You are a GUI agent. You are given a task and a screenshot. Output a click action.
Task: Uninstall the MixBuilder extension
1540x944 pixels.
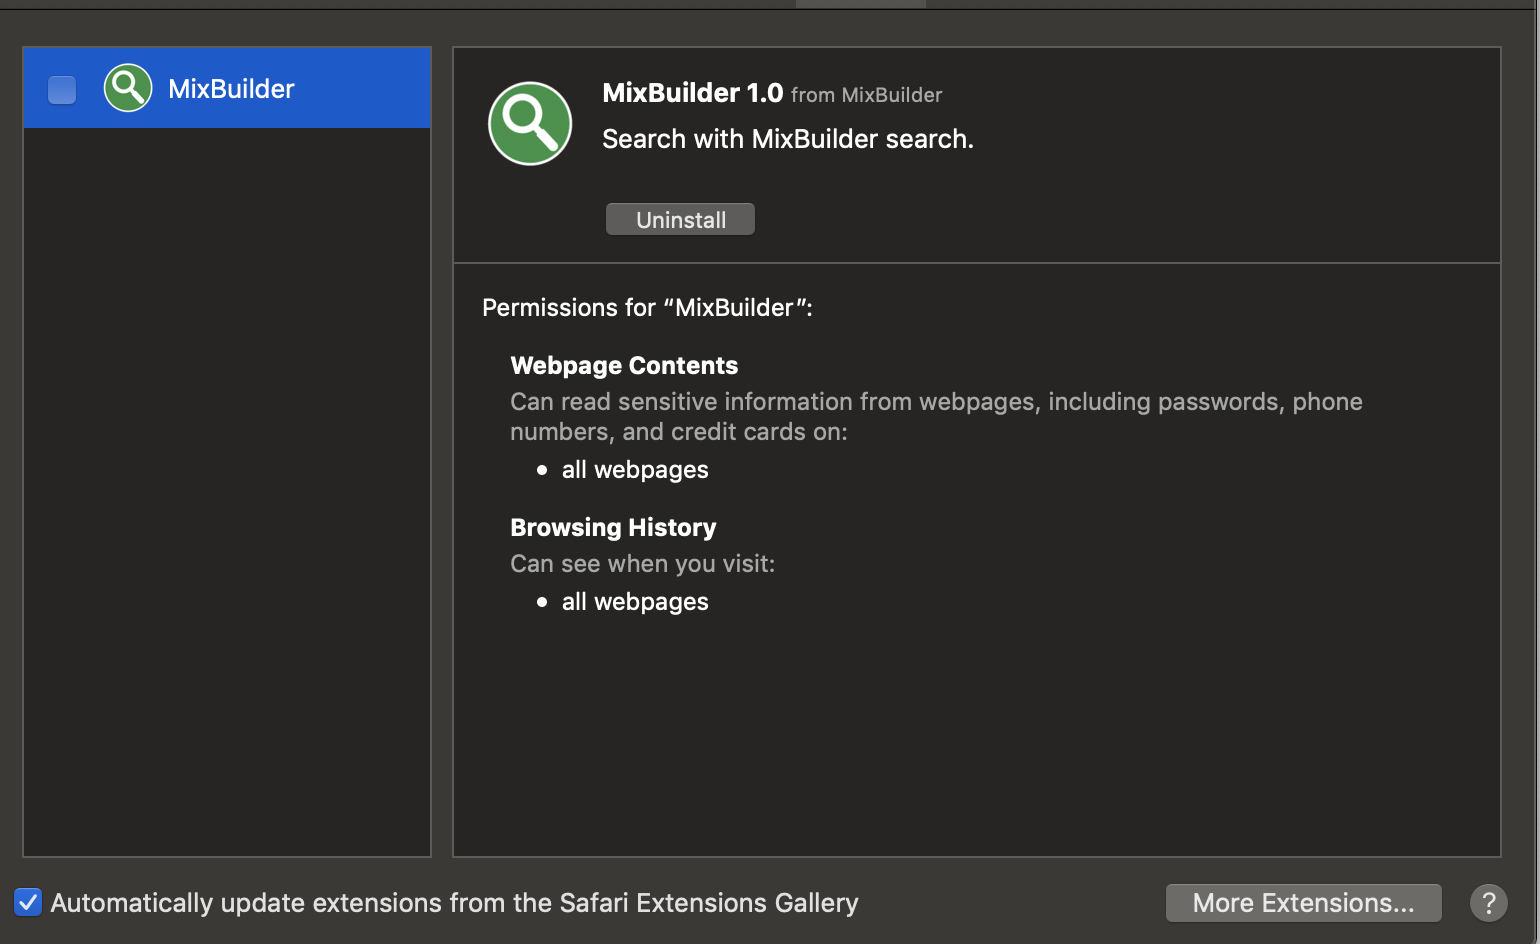coord(680,220)
